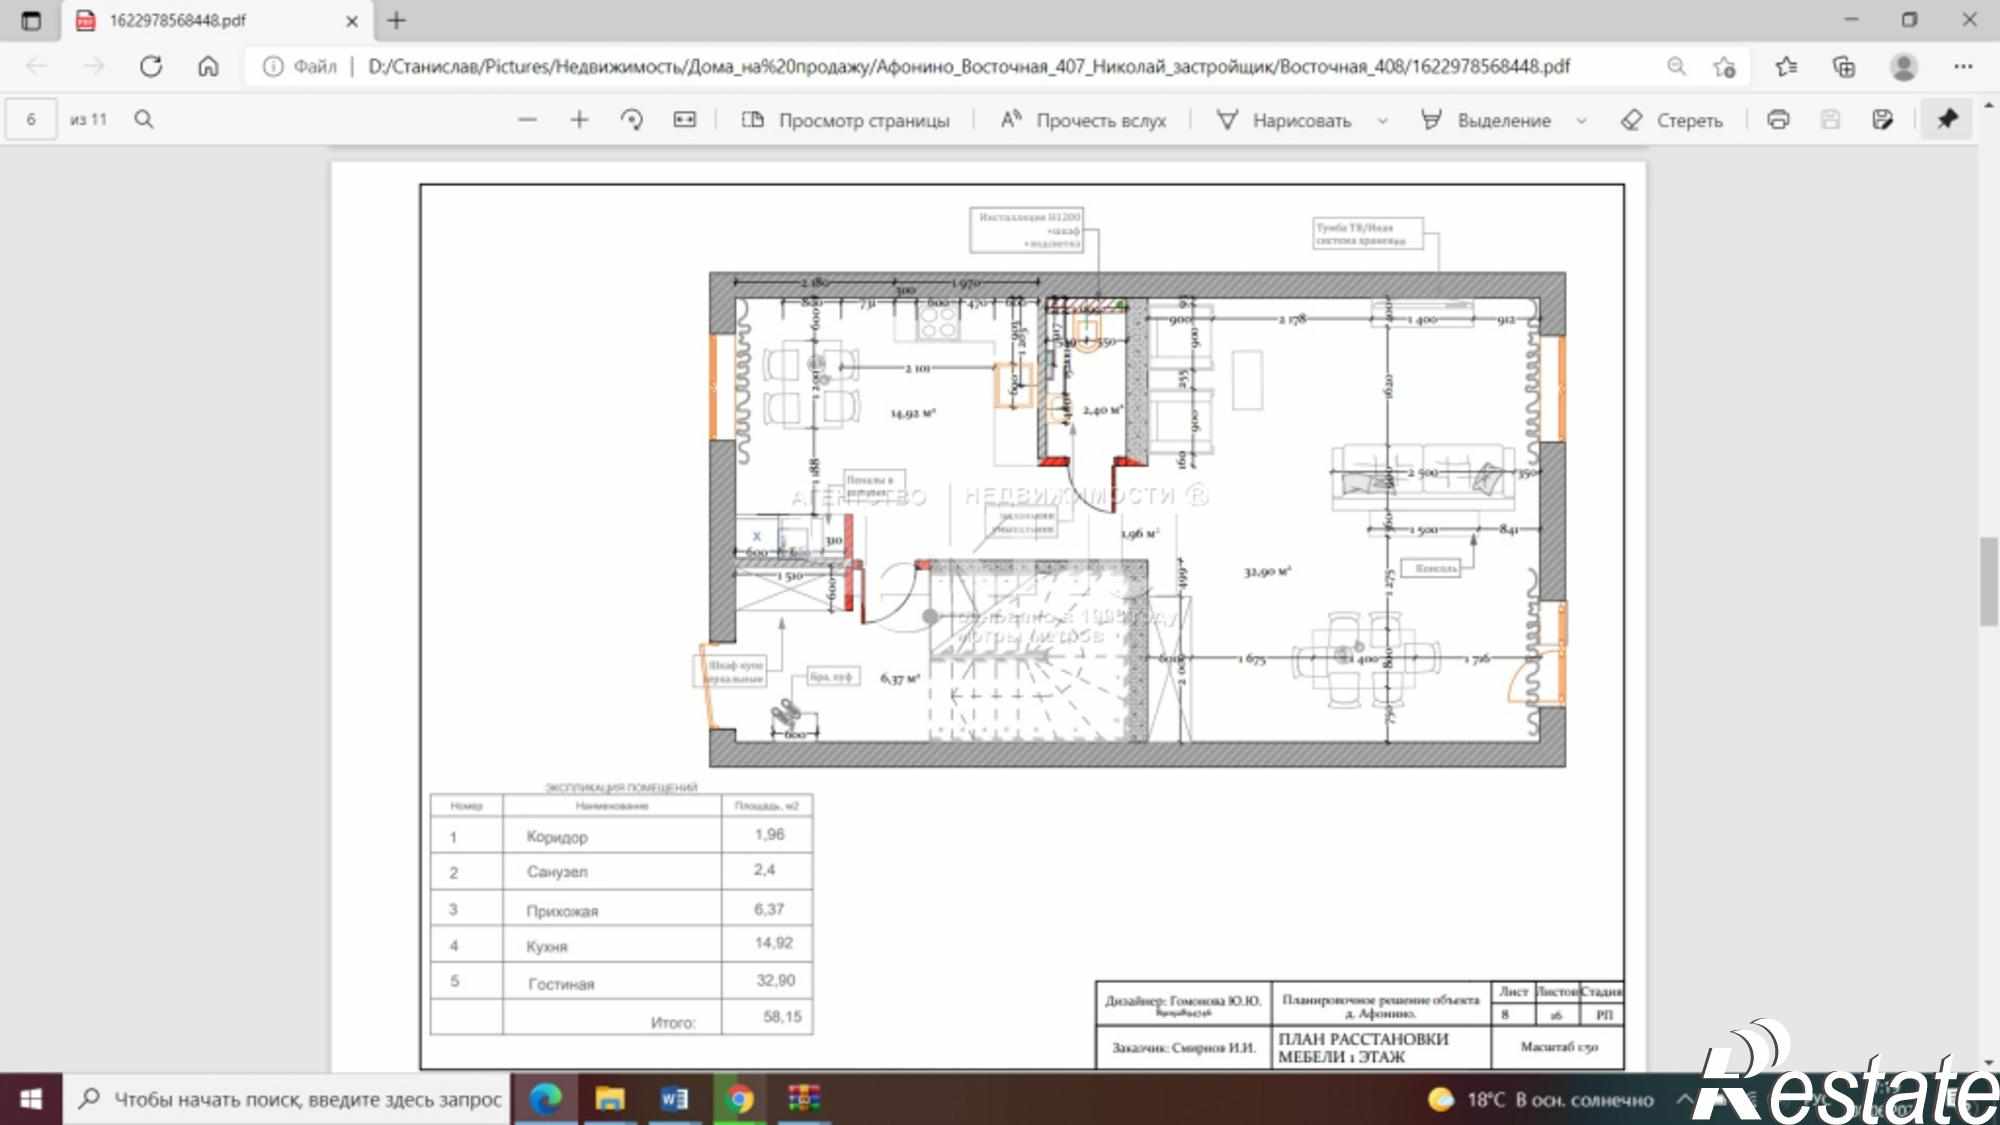Screen dimensions: 2000x1125
Task: Open a new browser tab
Action: tap(397, 20)
